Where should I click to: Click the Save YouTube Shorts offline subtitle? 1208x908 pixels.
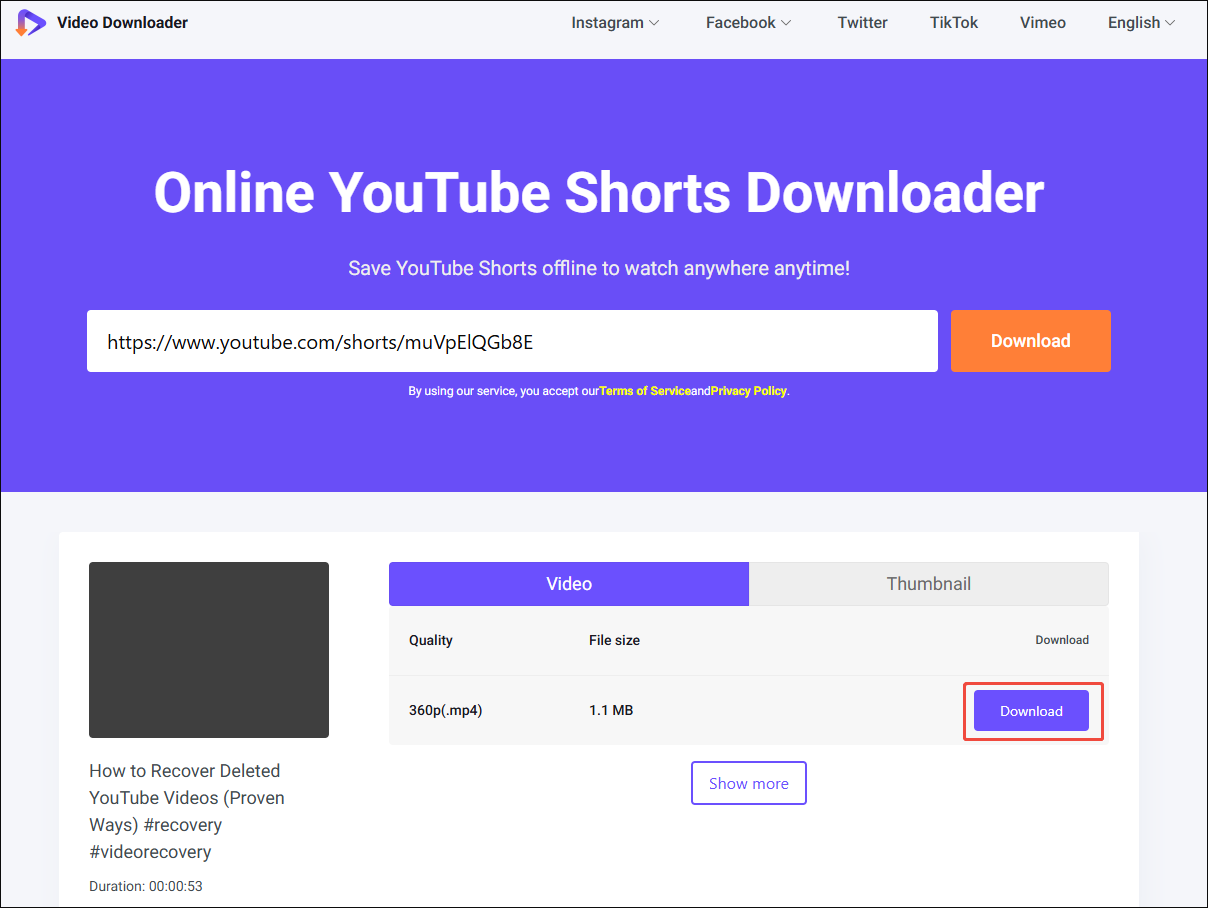(x=599, y=268)
